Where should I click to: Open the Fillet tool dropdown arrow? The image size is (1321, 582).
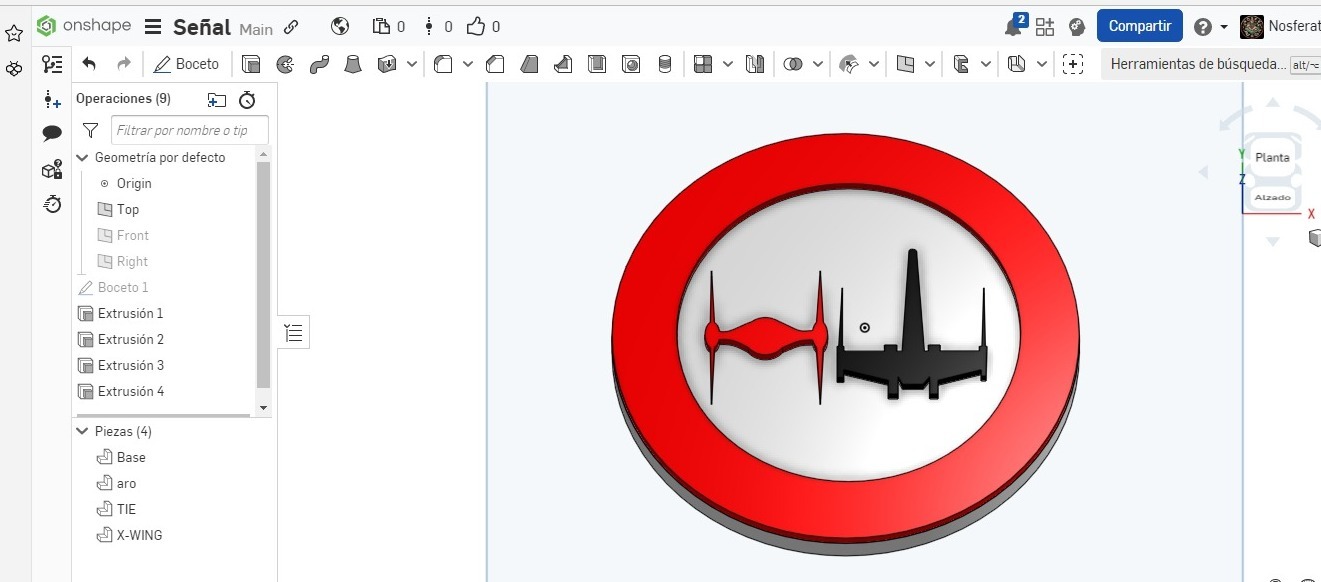point(468,64)
